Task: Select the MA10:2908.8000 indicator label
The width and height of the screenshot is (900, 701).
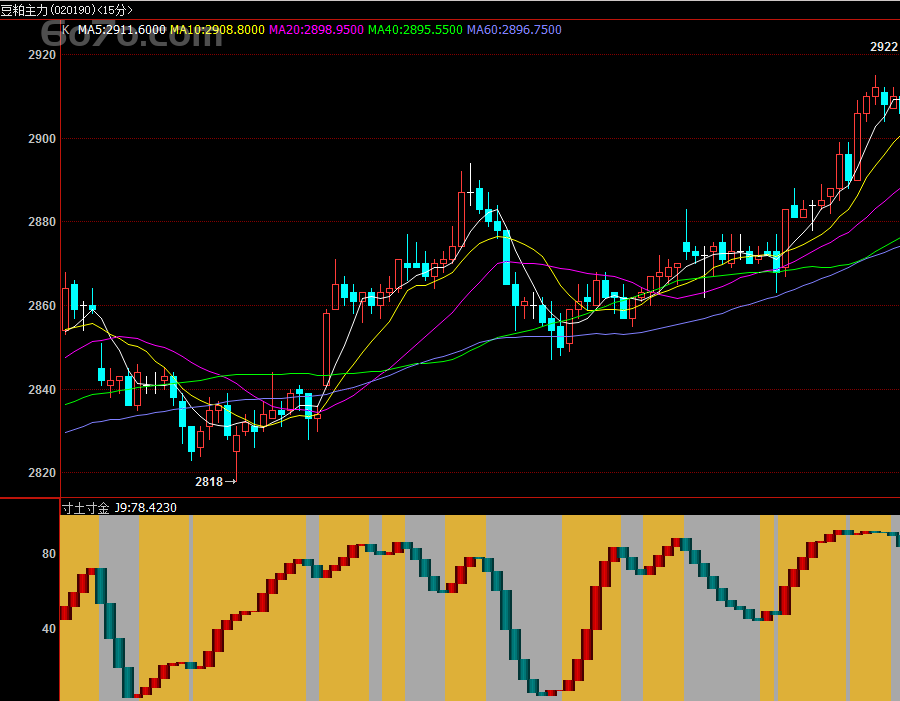Action: (x=218, y=30)
